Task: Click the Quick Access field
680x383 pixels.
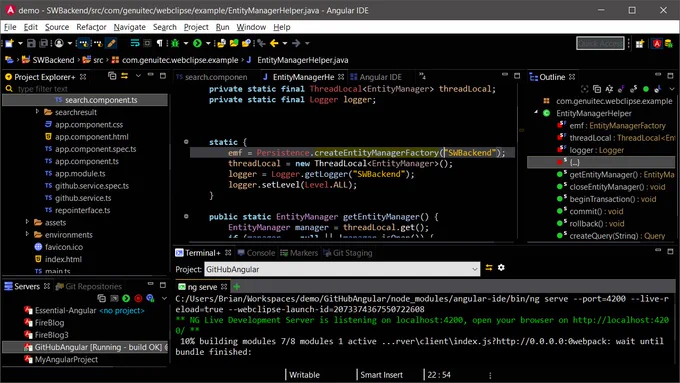Action: [x=600, y=43]
